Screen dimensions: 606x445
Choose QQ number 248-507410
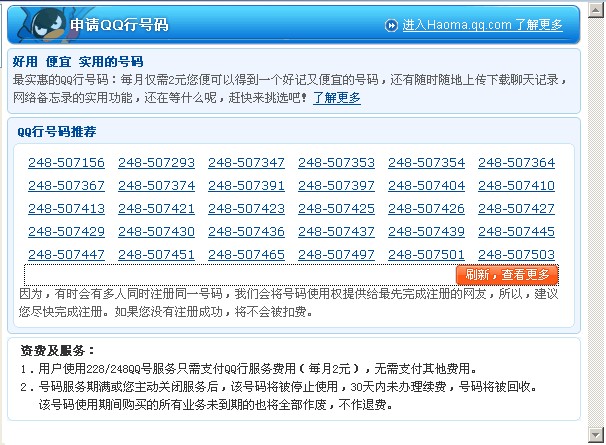pos(516,186)
